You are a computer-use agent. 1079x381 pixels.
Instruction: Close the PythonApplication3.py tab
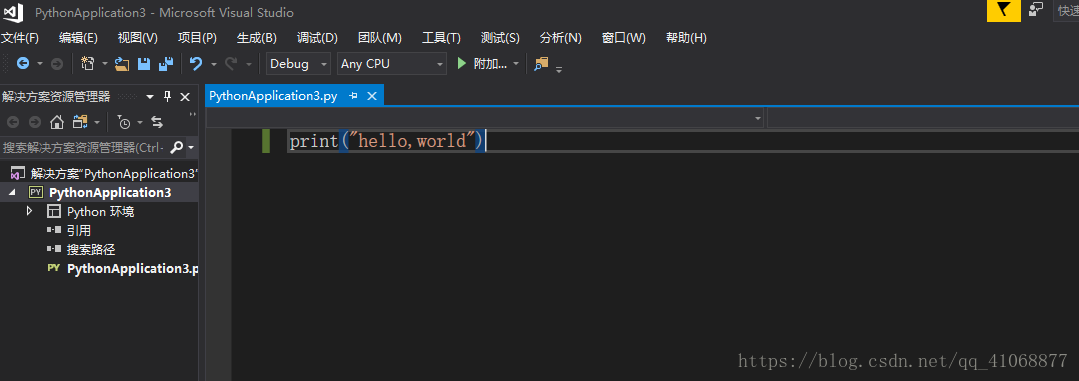click(372, 96)
